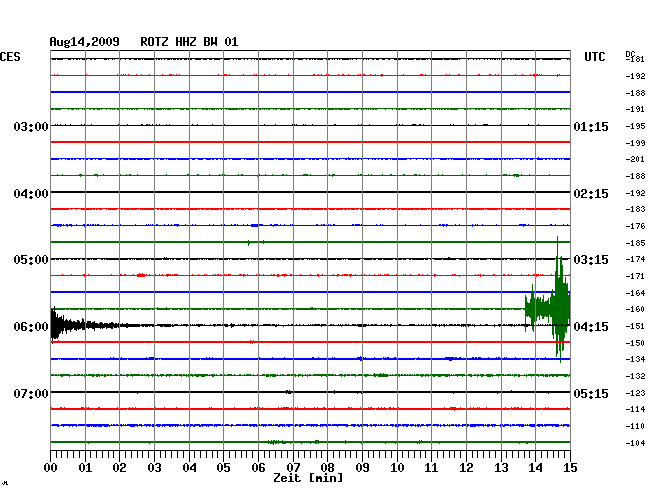
Task: Click the large green seismic burst near minute 14
Action: click(x=548, y=300)
